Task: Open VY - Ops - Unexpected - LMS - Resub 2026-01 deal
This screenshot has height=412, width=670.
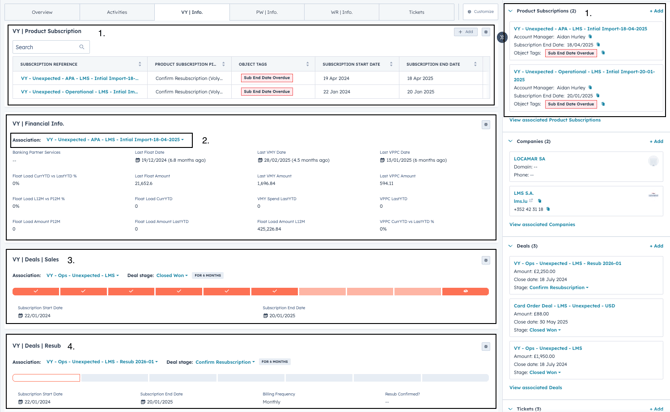Action: point(567,263)
